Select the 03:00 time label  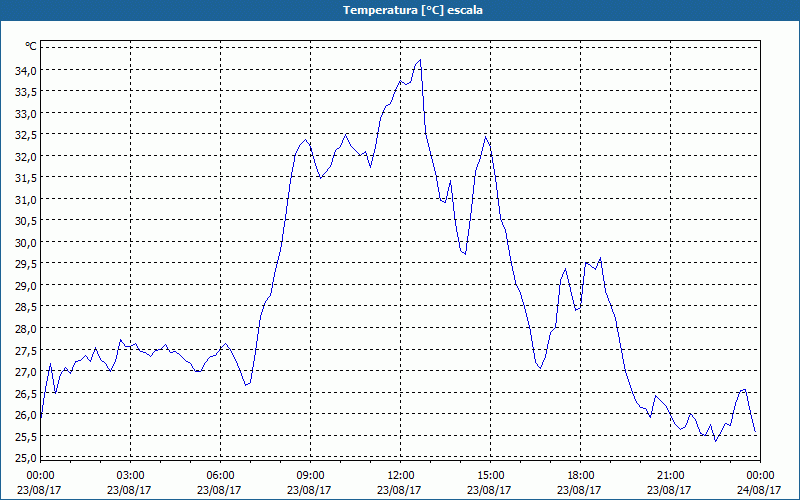(131, 476)
